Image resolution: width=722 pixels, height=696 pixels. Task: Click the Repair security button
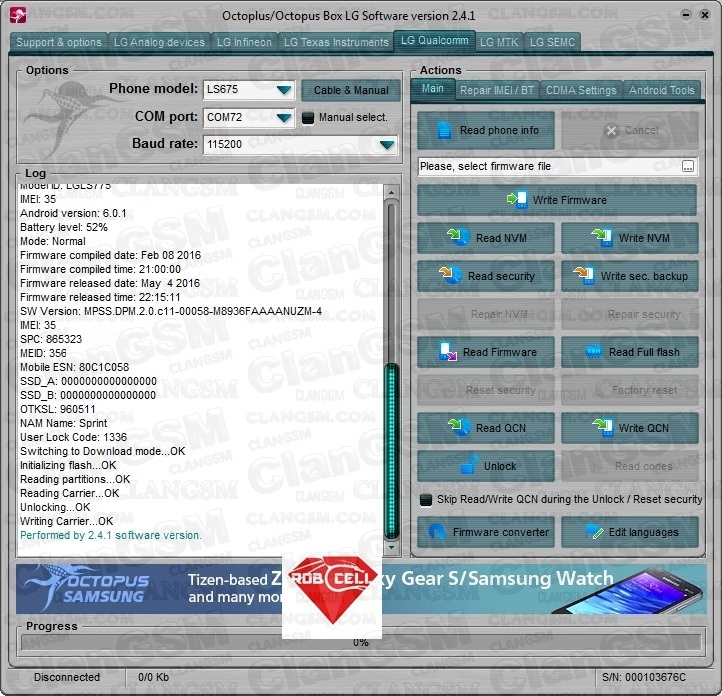[630, 314]
